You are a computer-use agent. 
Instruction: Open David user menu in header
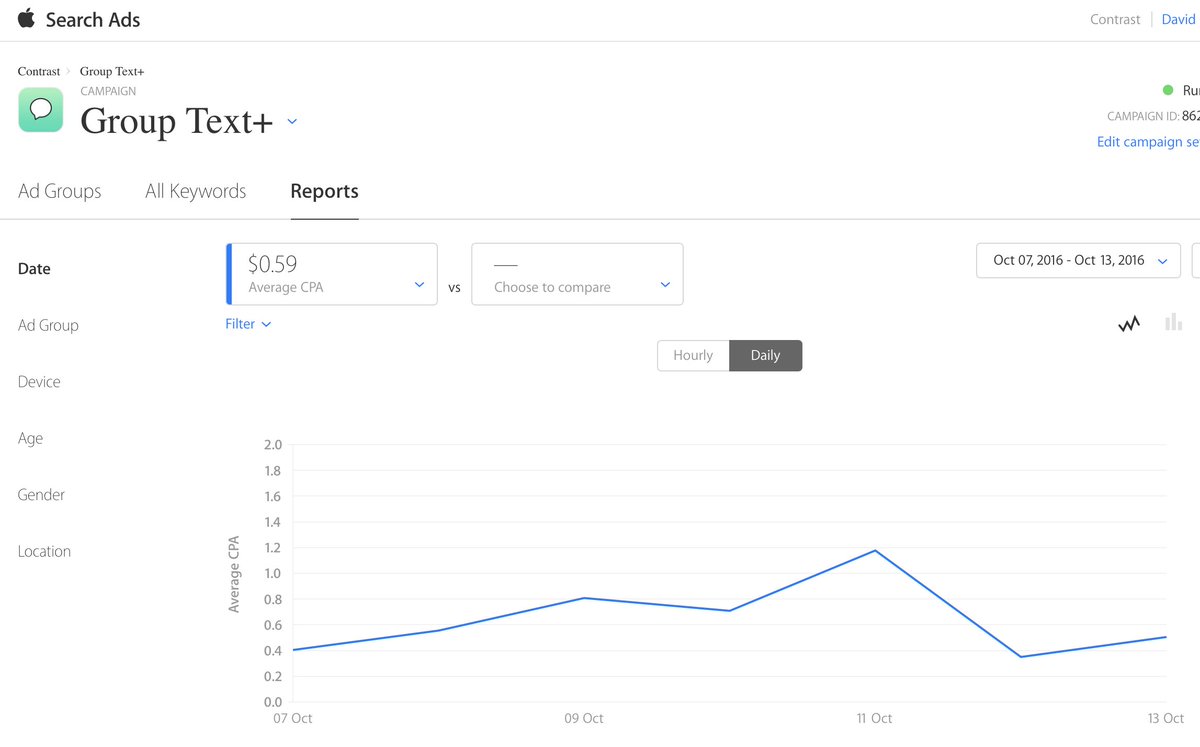[x=1180, y=19]
